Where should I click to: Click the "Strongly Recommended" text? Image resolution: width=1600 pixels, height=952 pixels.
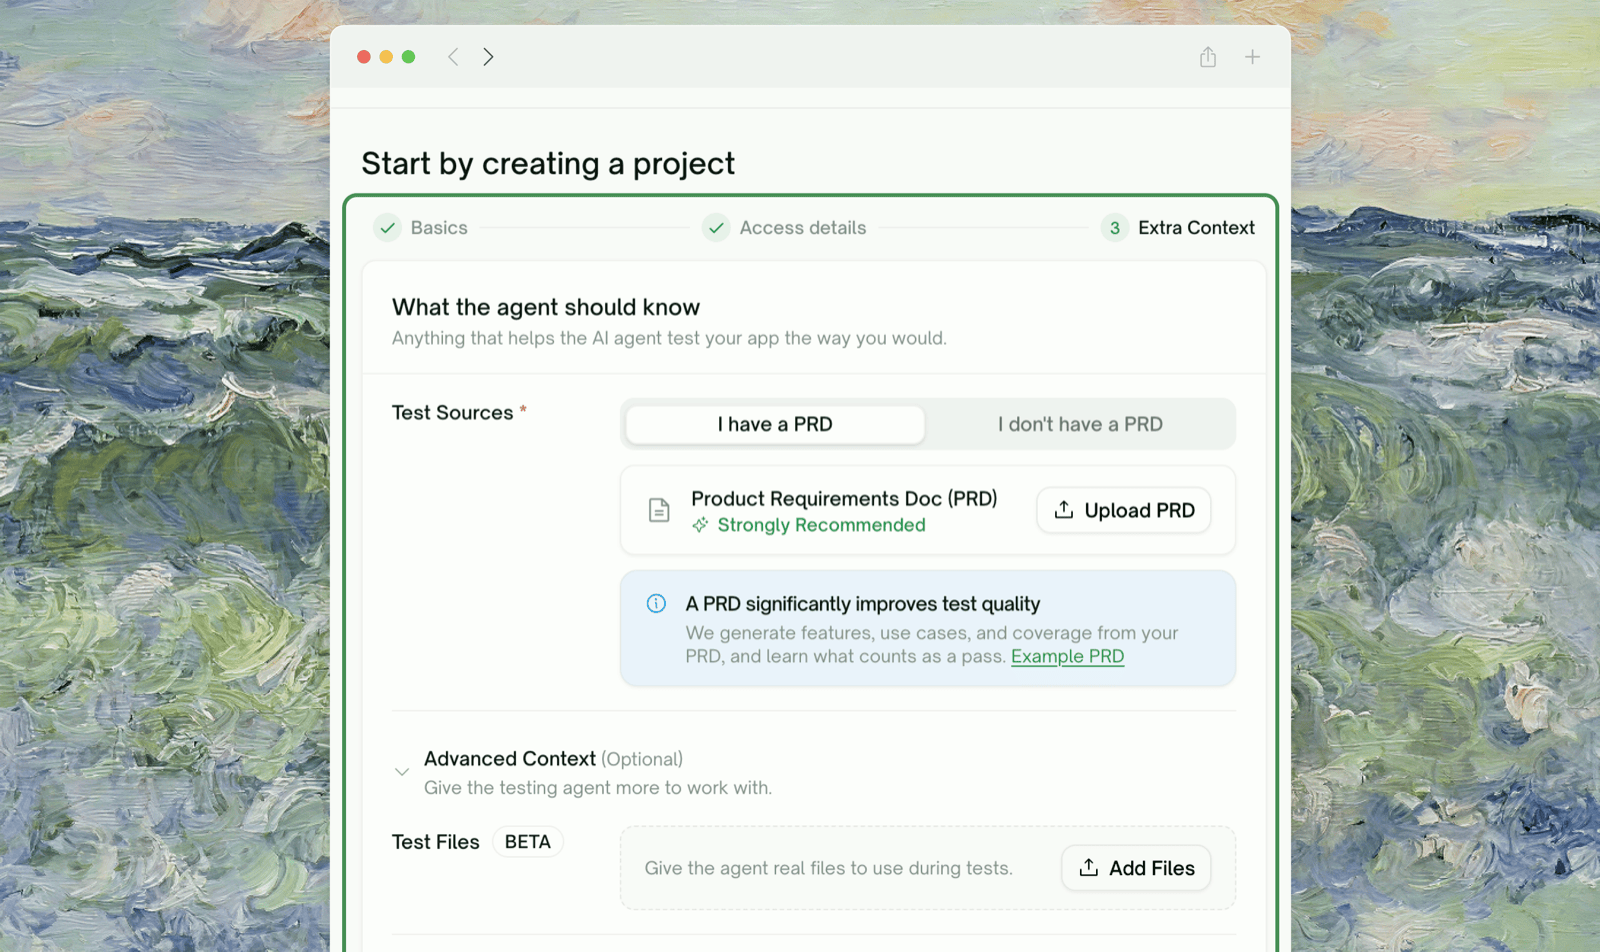(821, 525)
